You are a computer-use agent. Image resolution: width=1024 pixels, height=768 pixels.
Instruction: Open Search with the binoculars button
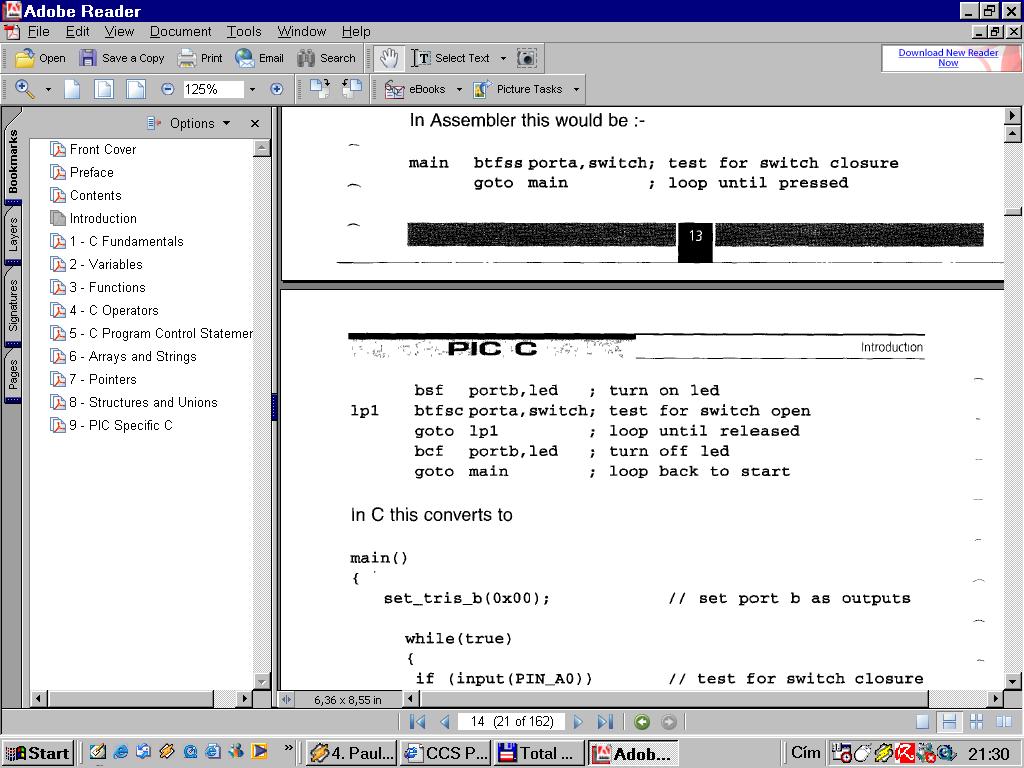coord(327,58)
